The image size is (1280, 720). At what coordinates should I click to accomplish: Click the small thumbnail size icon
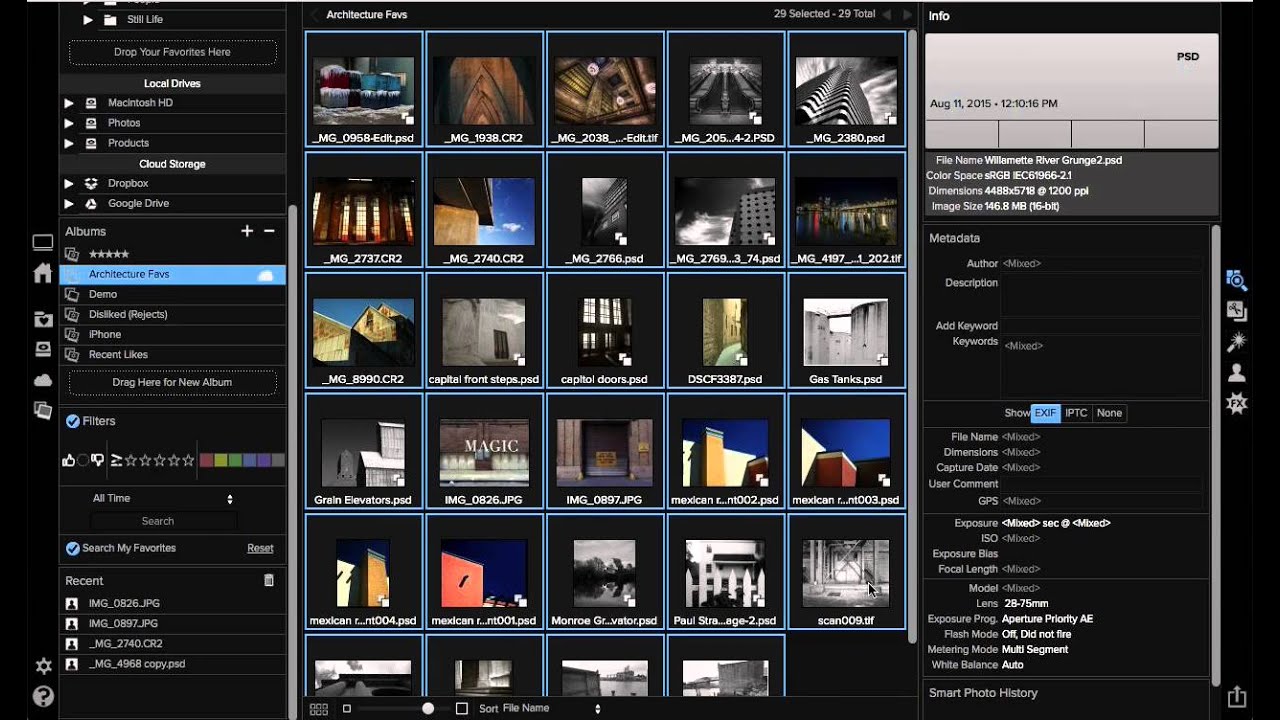pos(347,708)
